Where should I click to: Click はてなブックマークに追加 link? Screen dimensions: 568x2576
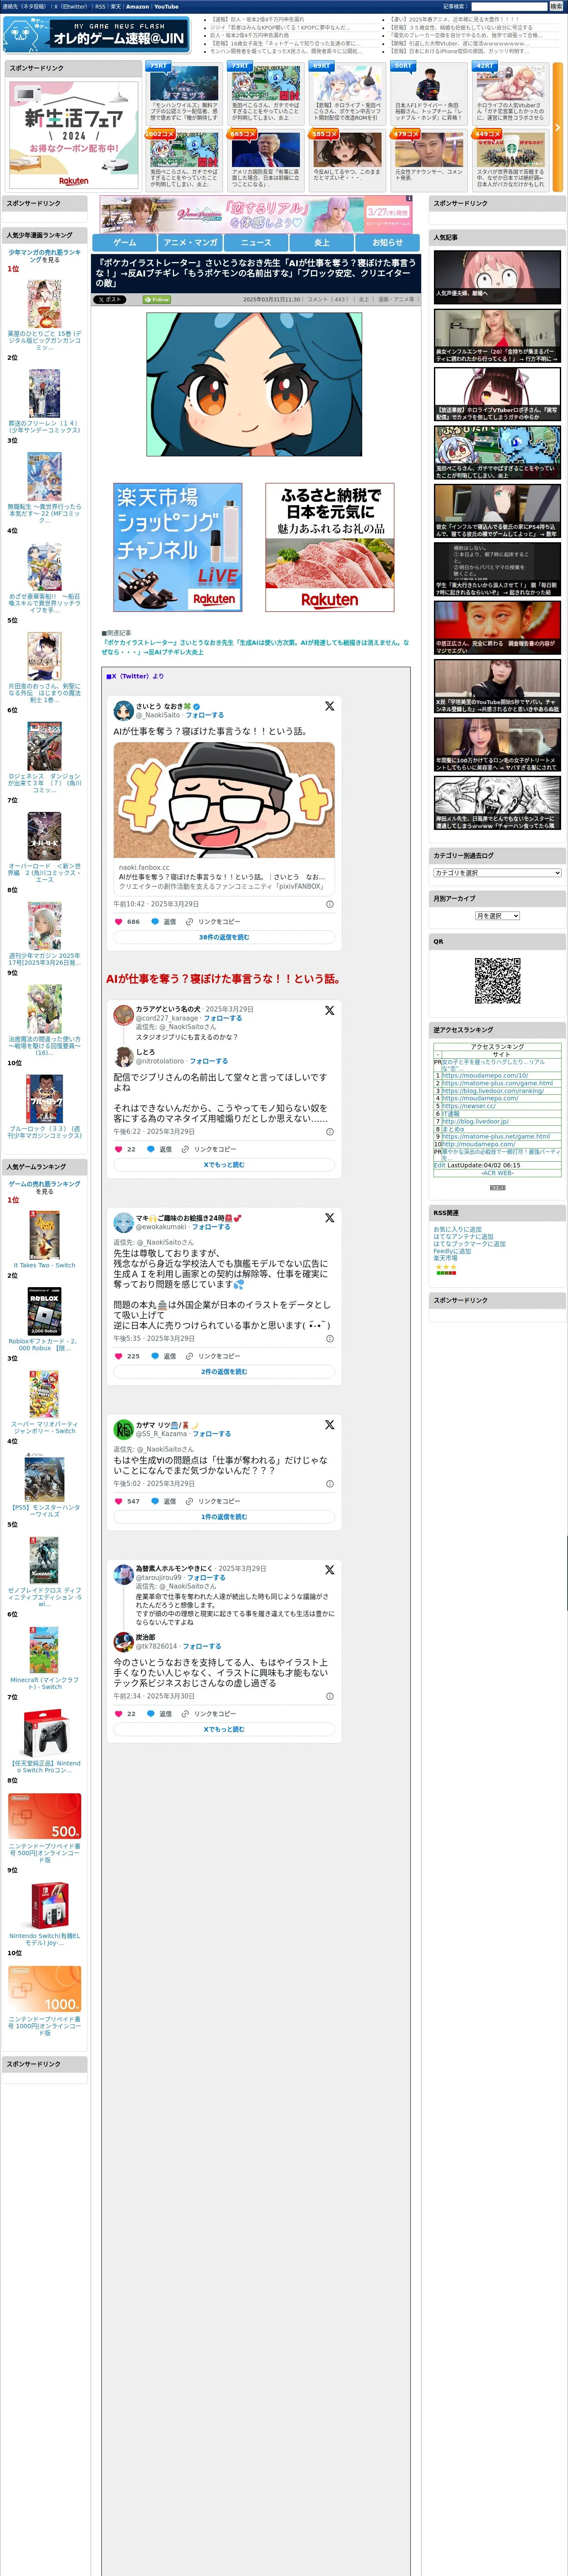[469, 1244]
